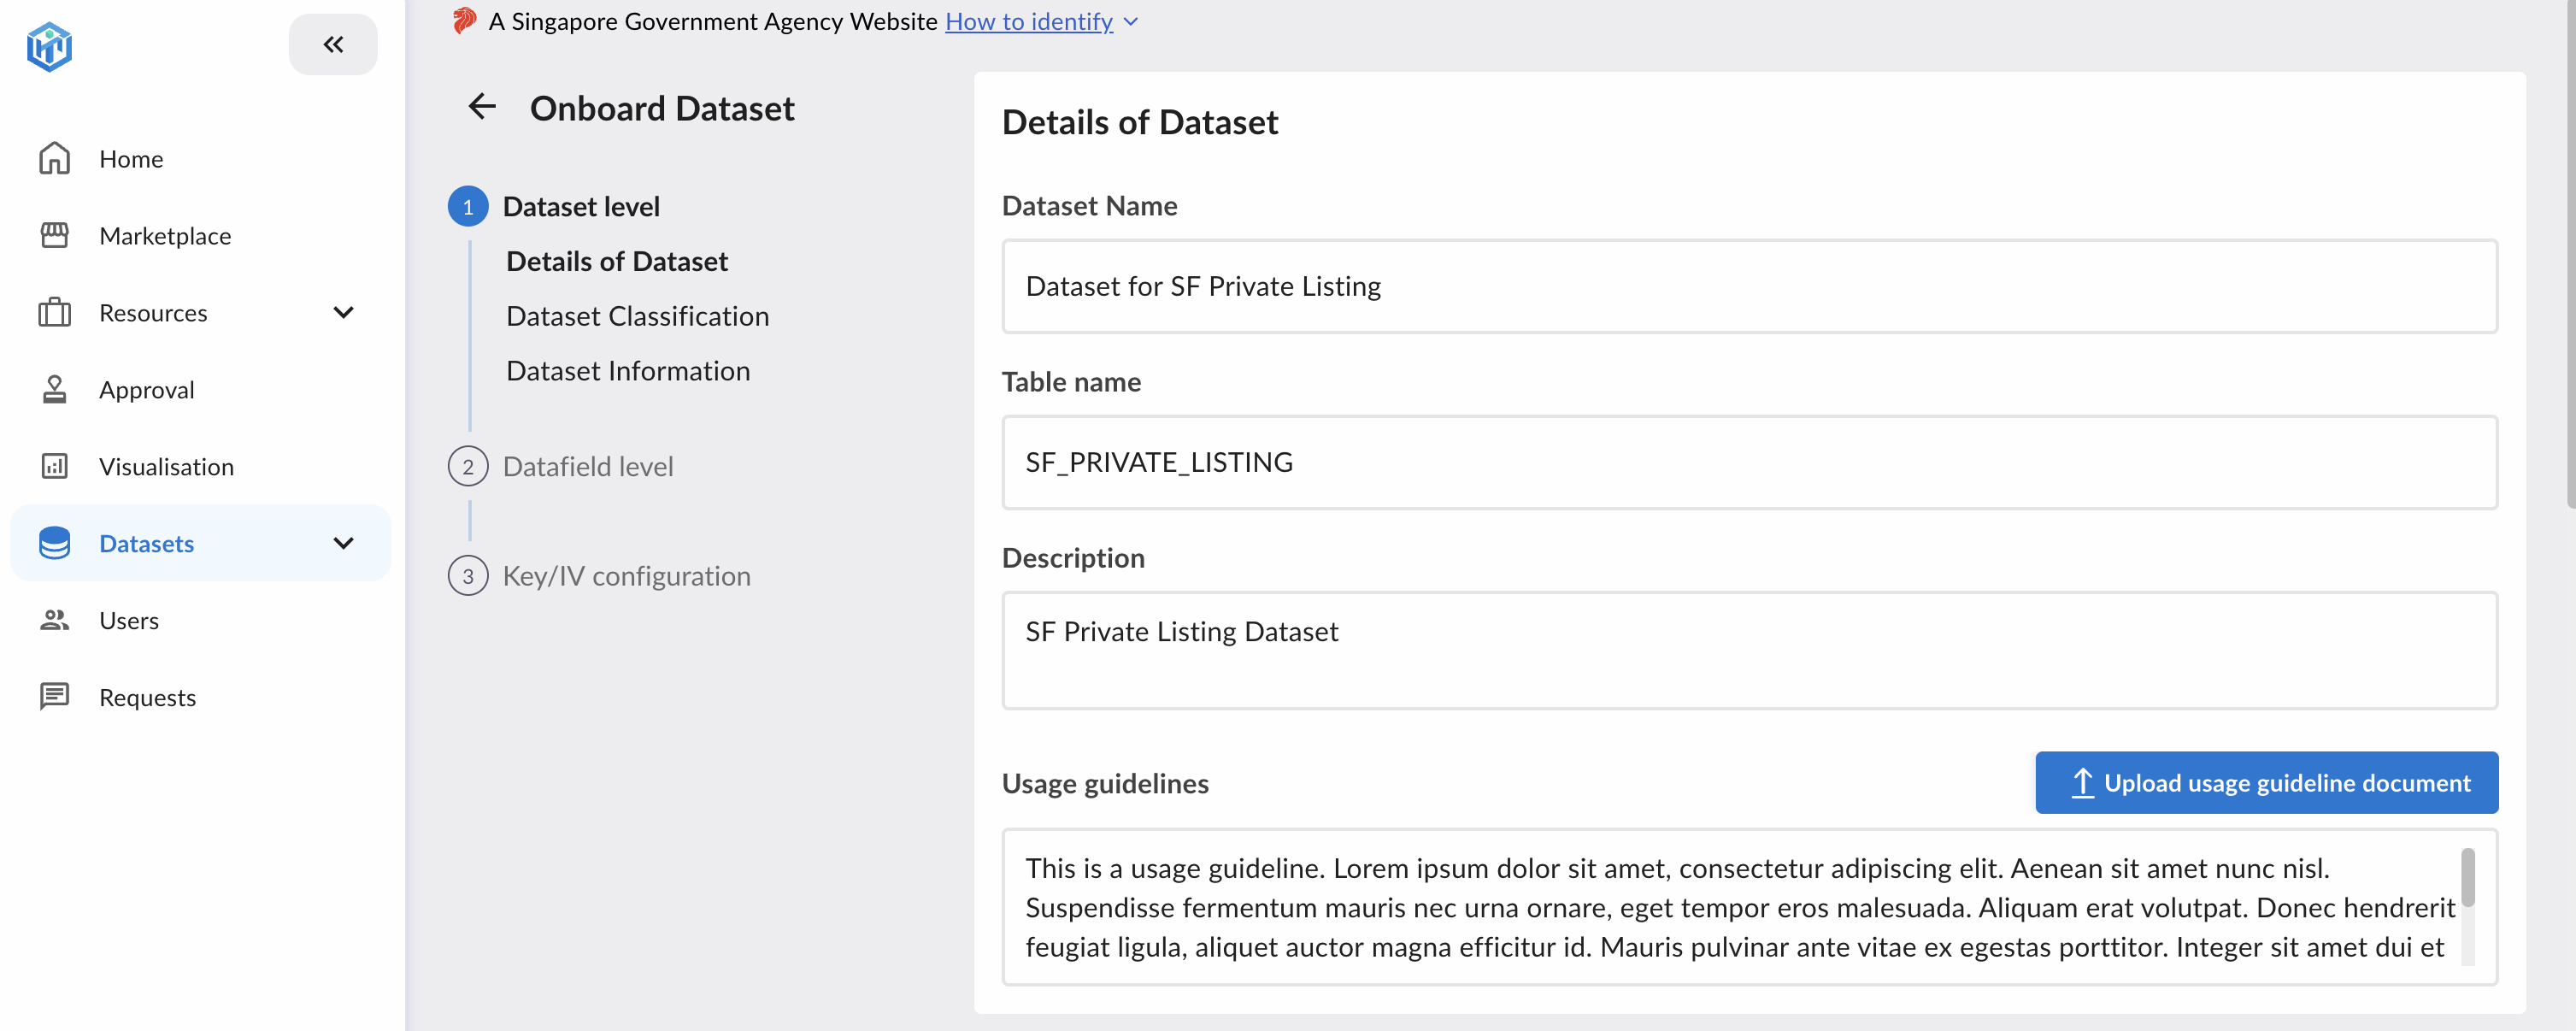The image size is (2576, 1031).
Task: Select the Key/IV configuration step label
Action: point(626,576)
